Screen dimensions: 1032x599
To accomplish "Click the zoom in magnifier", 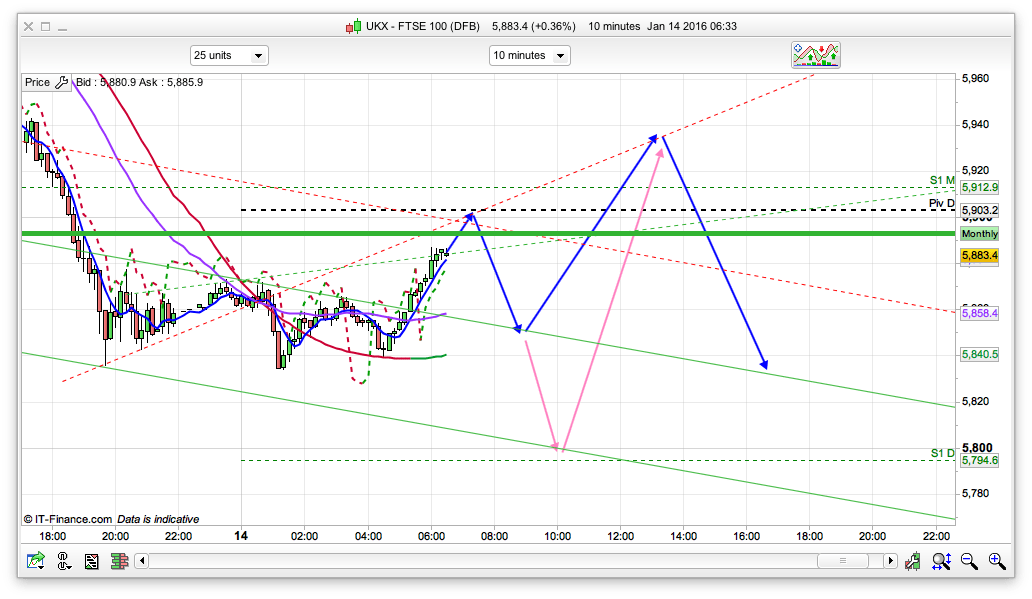I will 996,562.
